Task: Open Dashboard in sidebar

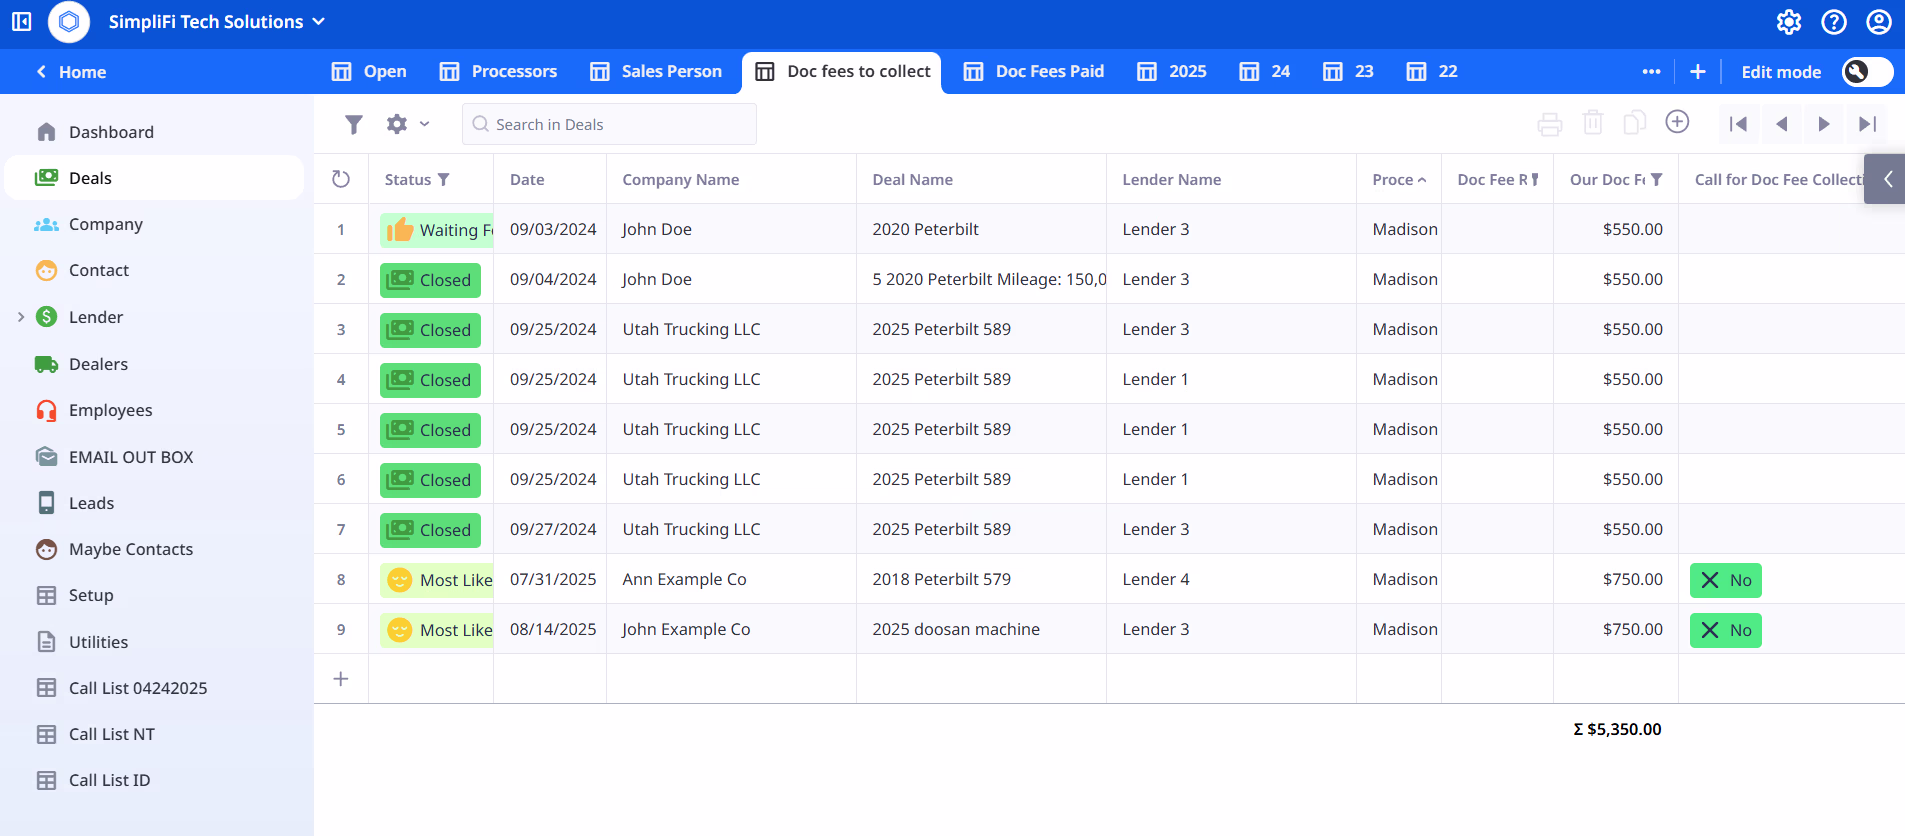Action: tap(154, 132)
